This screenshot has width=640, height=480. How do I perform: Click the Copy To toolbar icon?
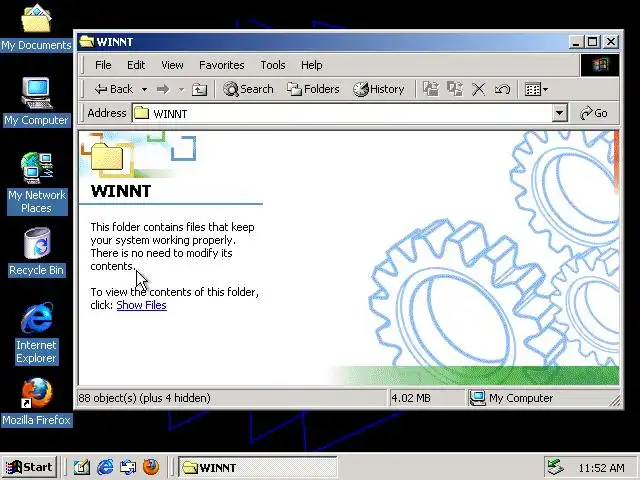455,89
